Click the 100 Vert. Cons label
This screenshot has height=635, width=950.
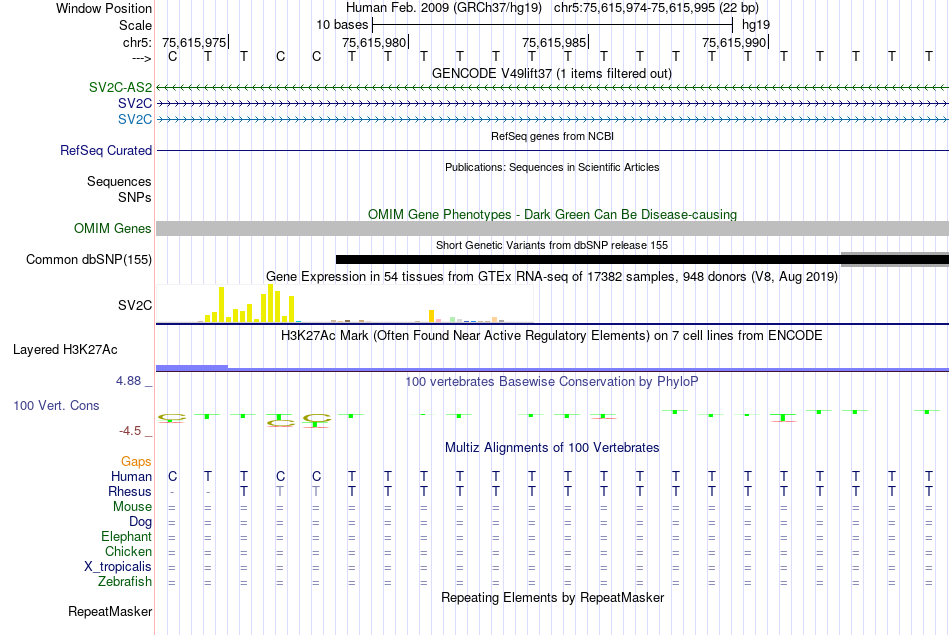point(56,405)
